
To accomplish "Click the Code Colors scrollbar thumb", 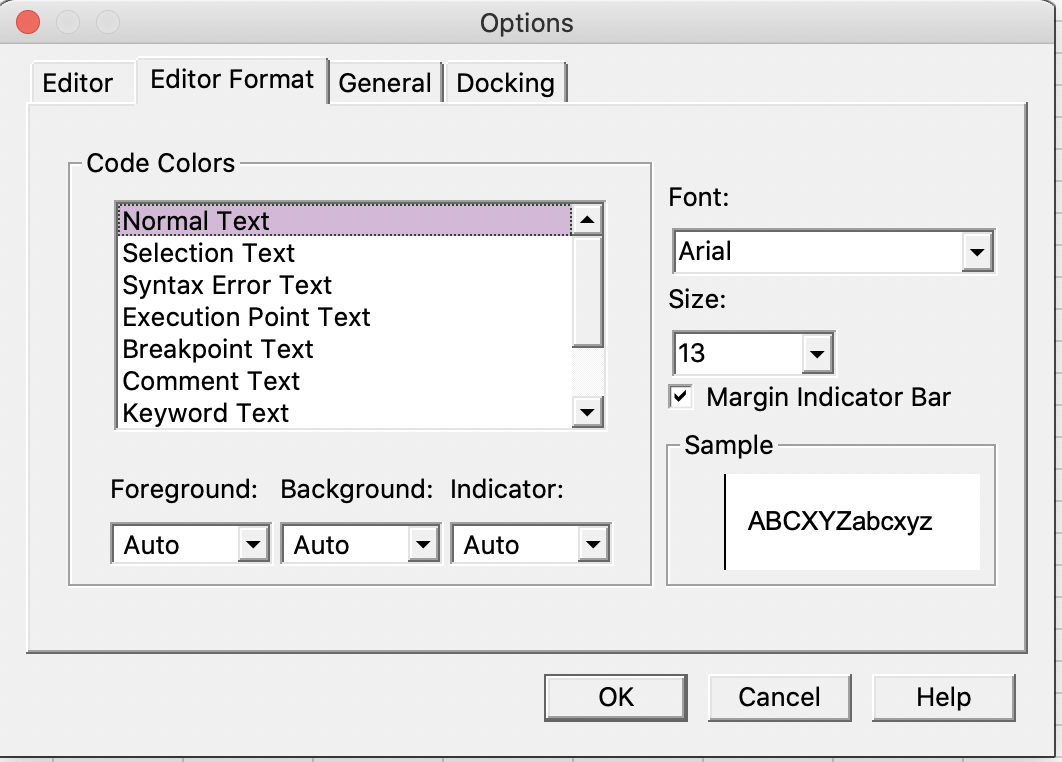I will click(x=587, y=290).
